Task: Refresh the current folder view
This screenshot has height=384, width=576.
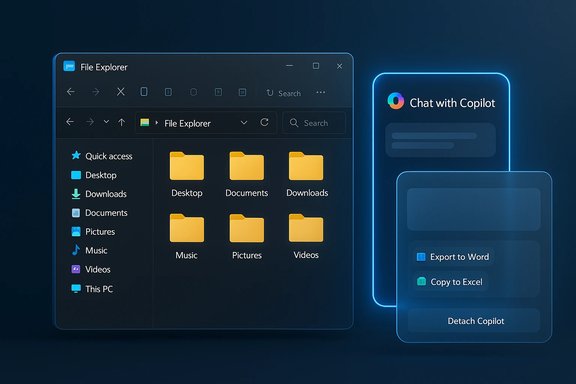Action: (264, 122)
